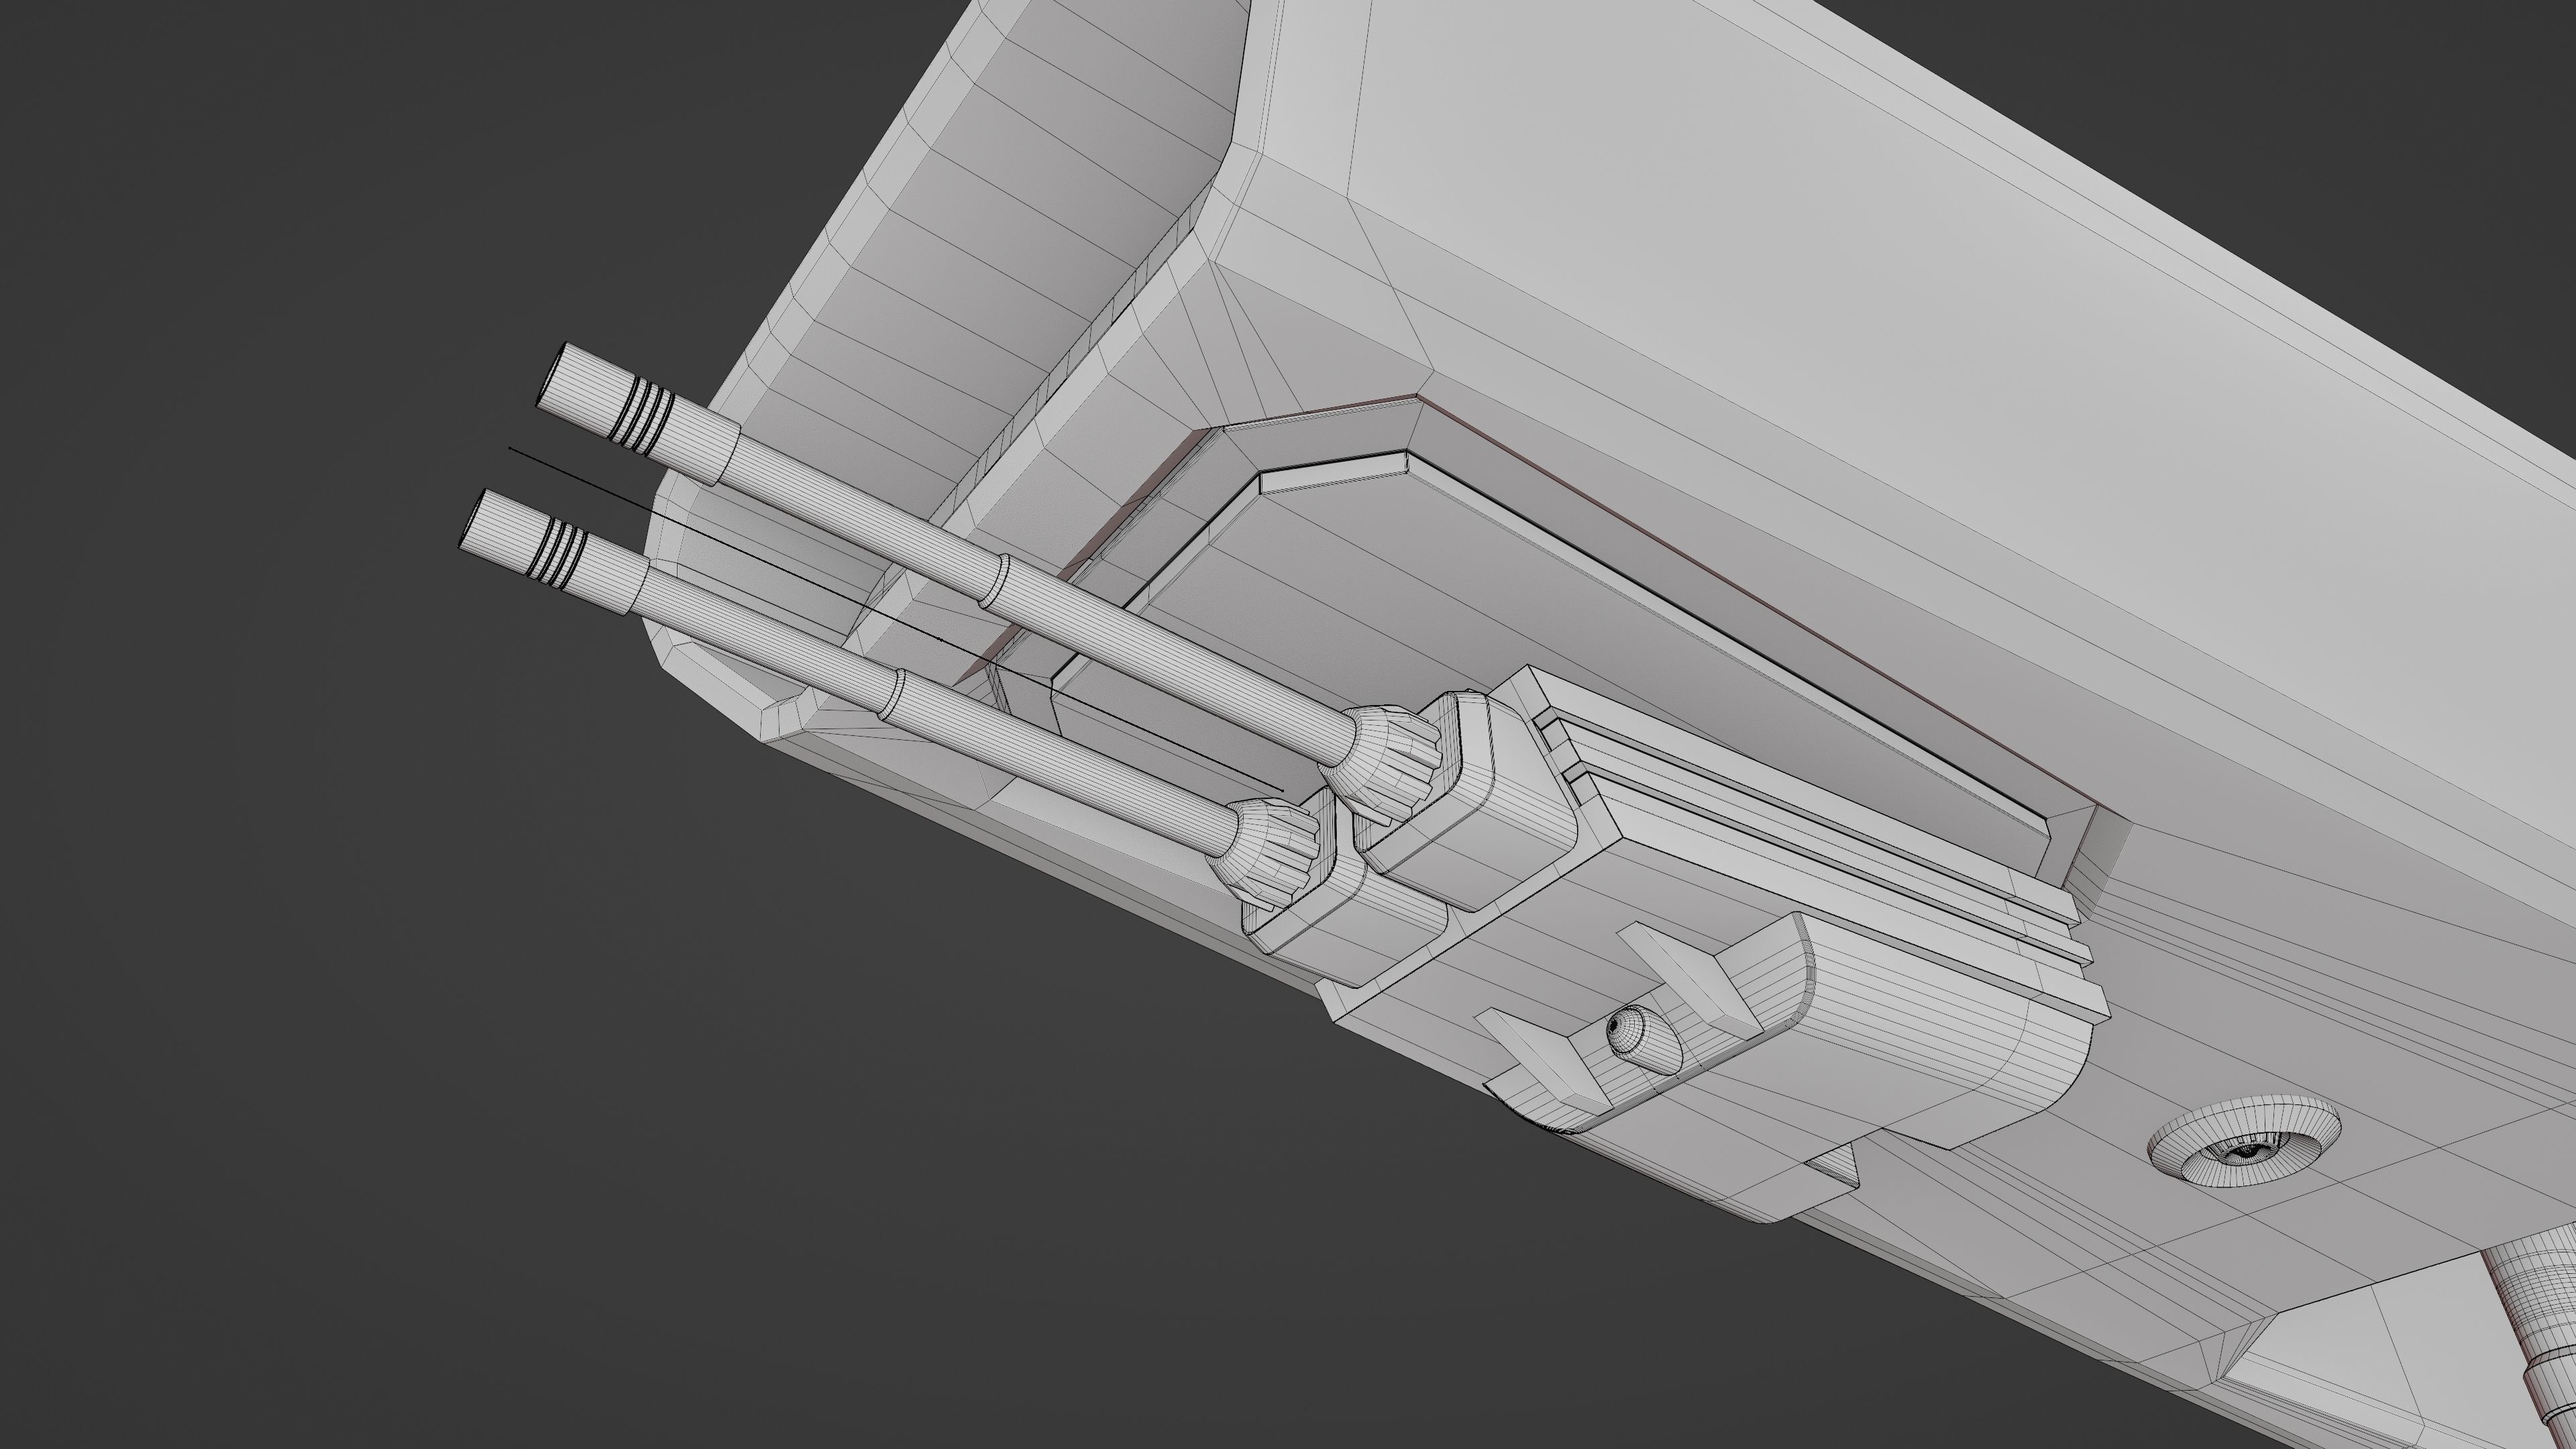Click the collar ring on lower barrel

[x=893, y=694]
